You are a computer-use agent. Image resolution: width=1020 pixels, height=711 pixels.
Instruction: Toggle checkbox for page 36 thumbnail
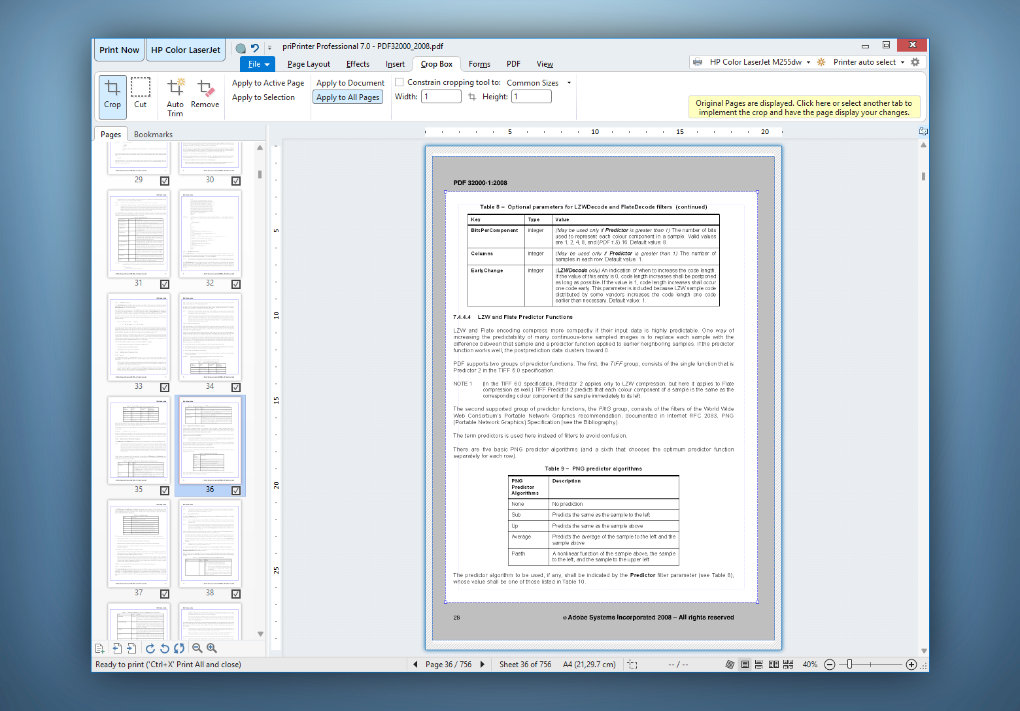tap(236, 490)
